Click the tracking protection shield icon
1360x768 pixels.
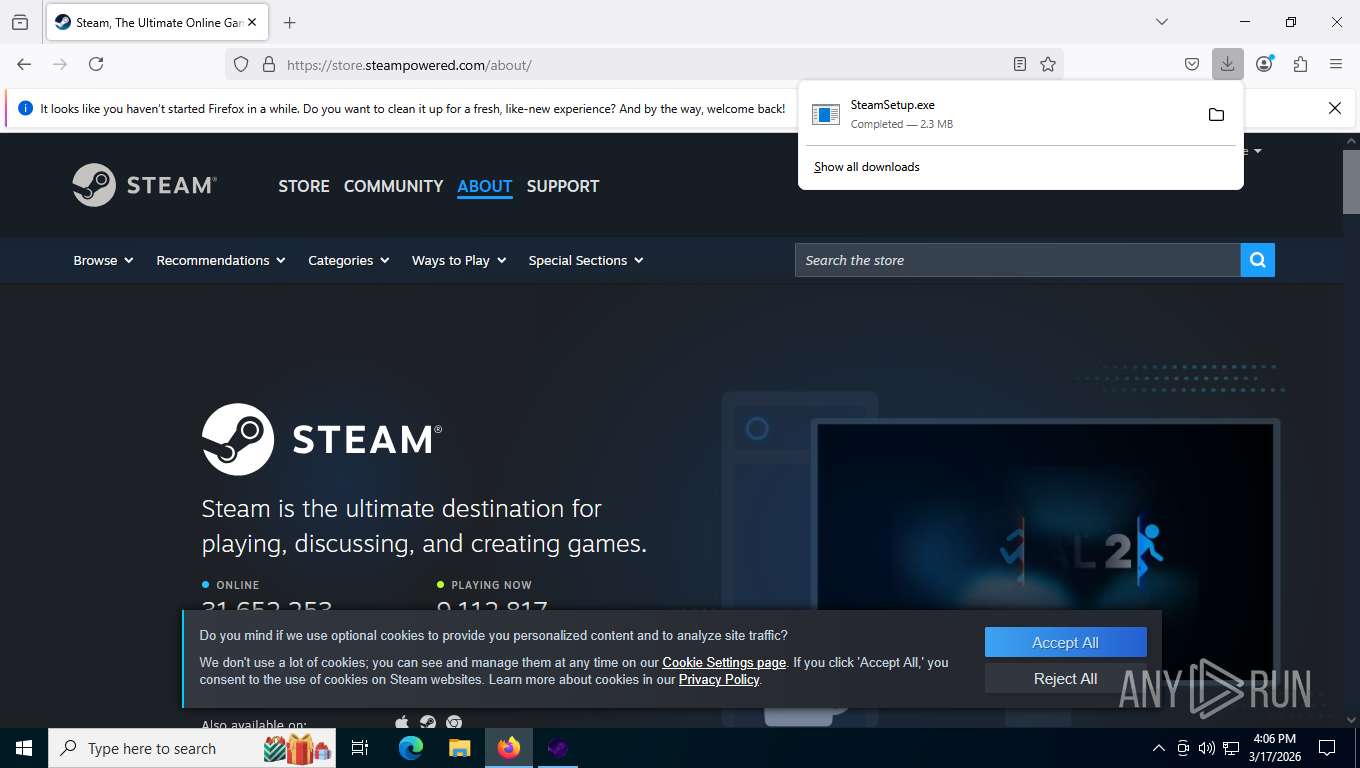pos(241,64)
